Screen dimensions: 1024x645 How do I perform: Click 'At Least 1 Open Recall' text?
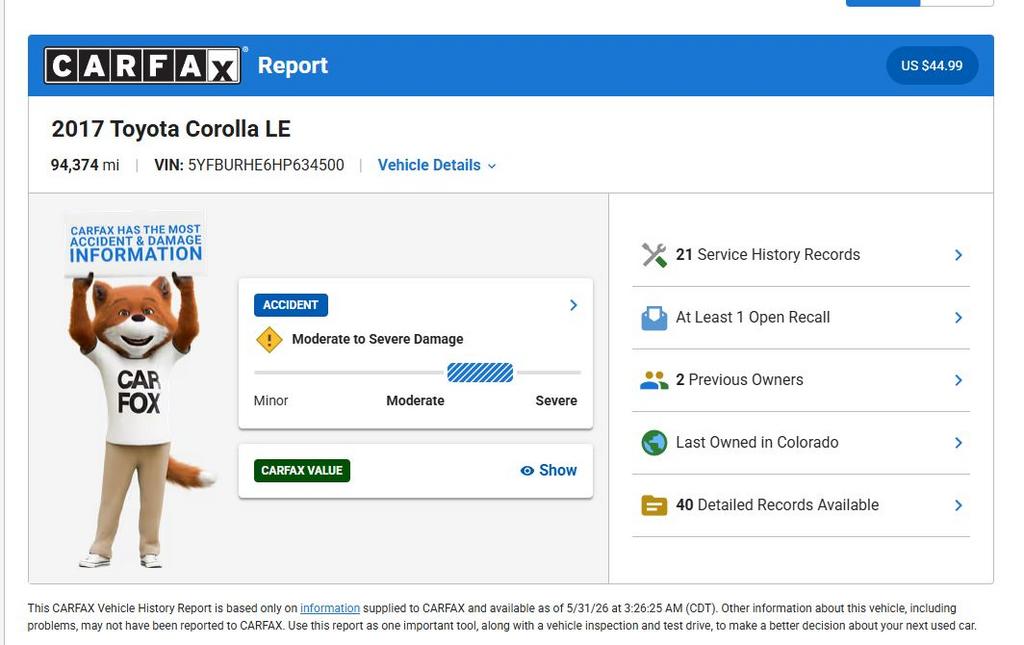click(x=752, y=317)
